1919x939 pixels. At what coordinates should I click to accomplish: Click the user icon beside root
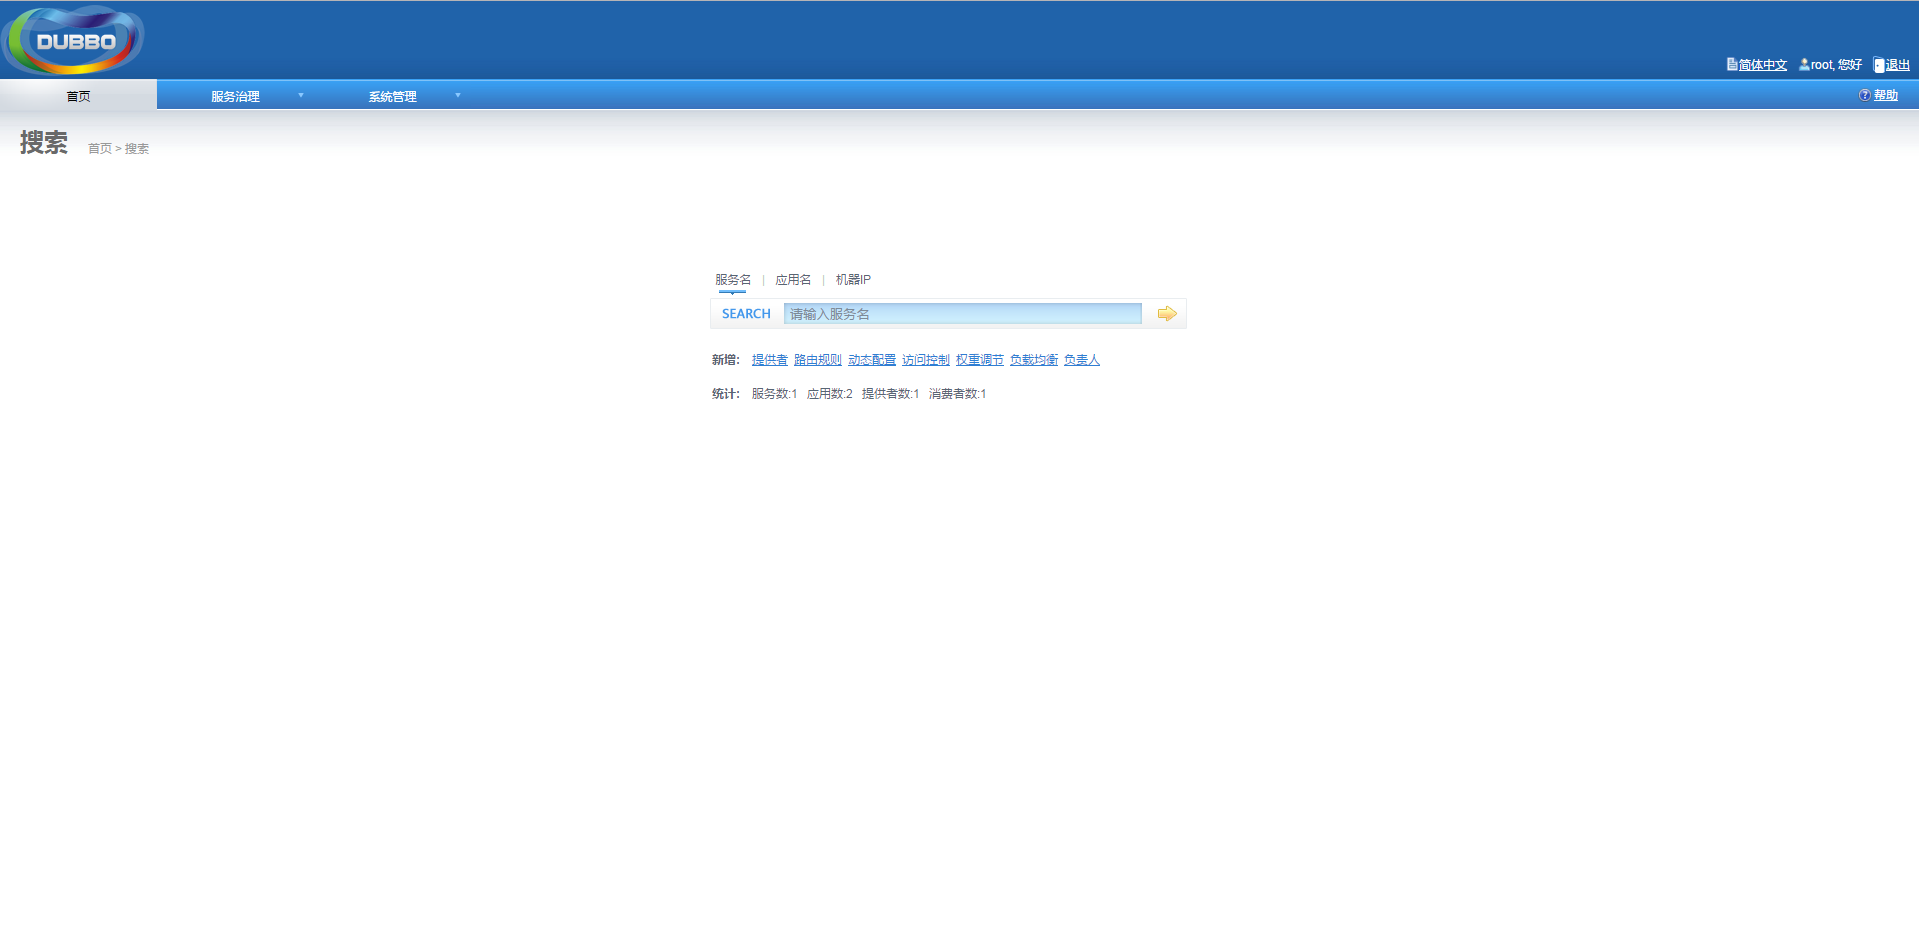pyautogui.click(x=1804, y=64)
